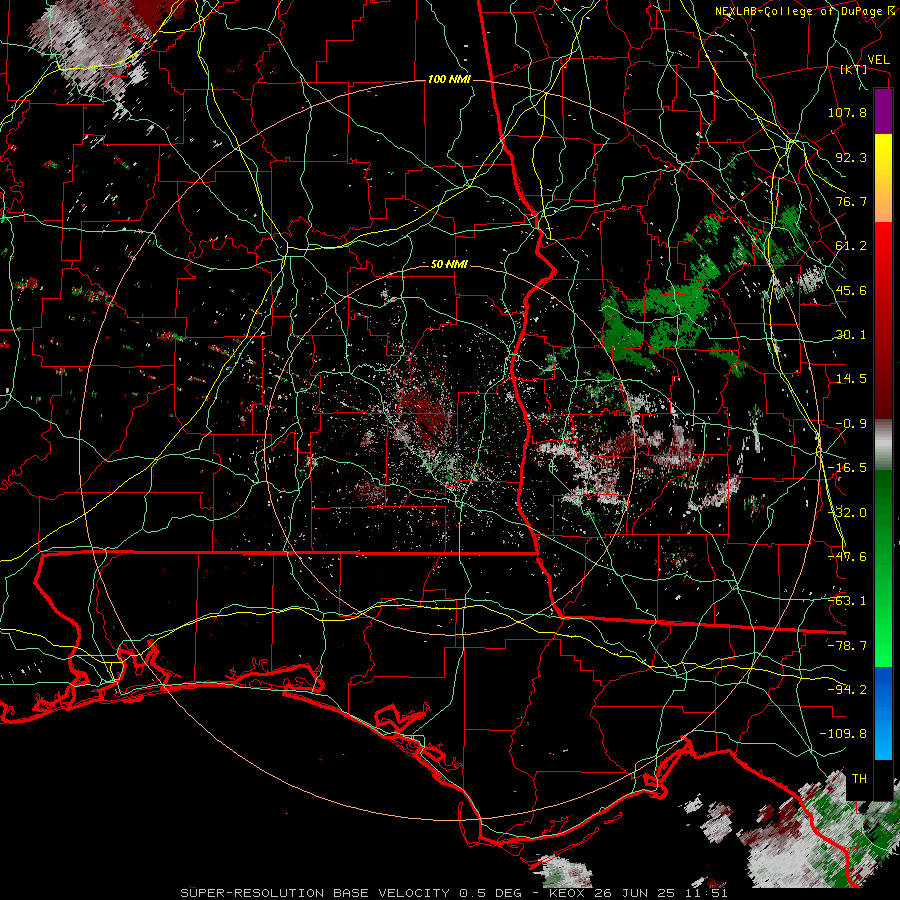Select the 76.7 scale value
Viewport: 900px width, 900px height.
851,201
